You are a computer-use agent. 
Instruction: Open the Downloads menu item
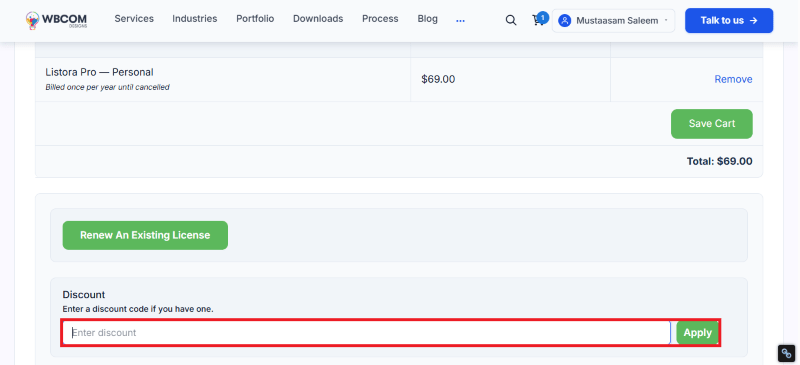pyautogui.click(x=318, y=19)
